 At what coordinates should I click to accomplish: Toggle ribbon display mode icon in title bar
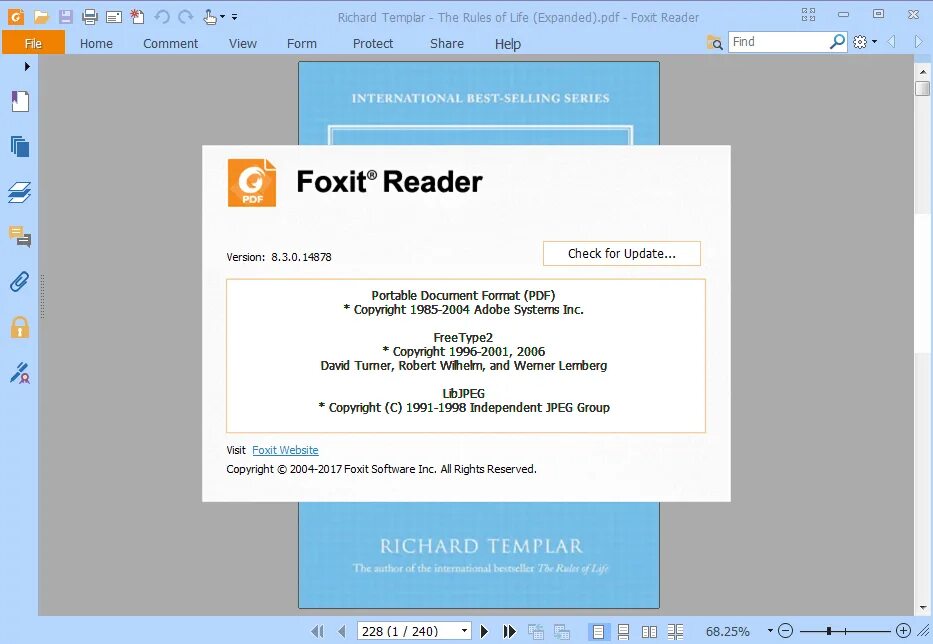click(x=808, y=15)
